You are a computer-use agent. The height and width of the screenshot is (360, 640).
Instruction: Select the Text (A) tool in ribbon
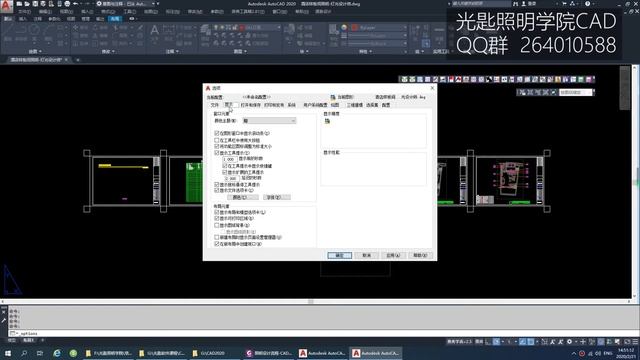(154, 31)
